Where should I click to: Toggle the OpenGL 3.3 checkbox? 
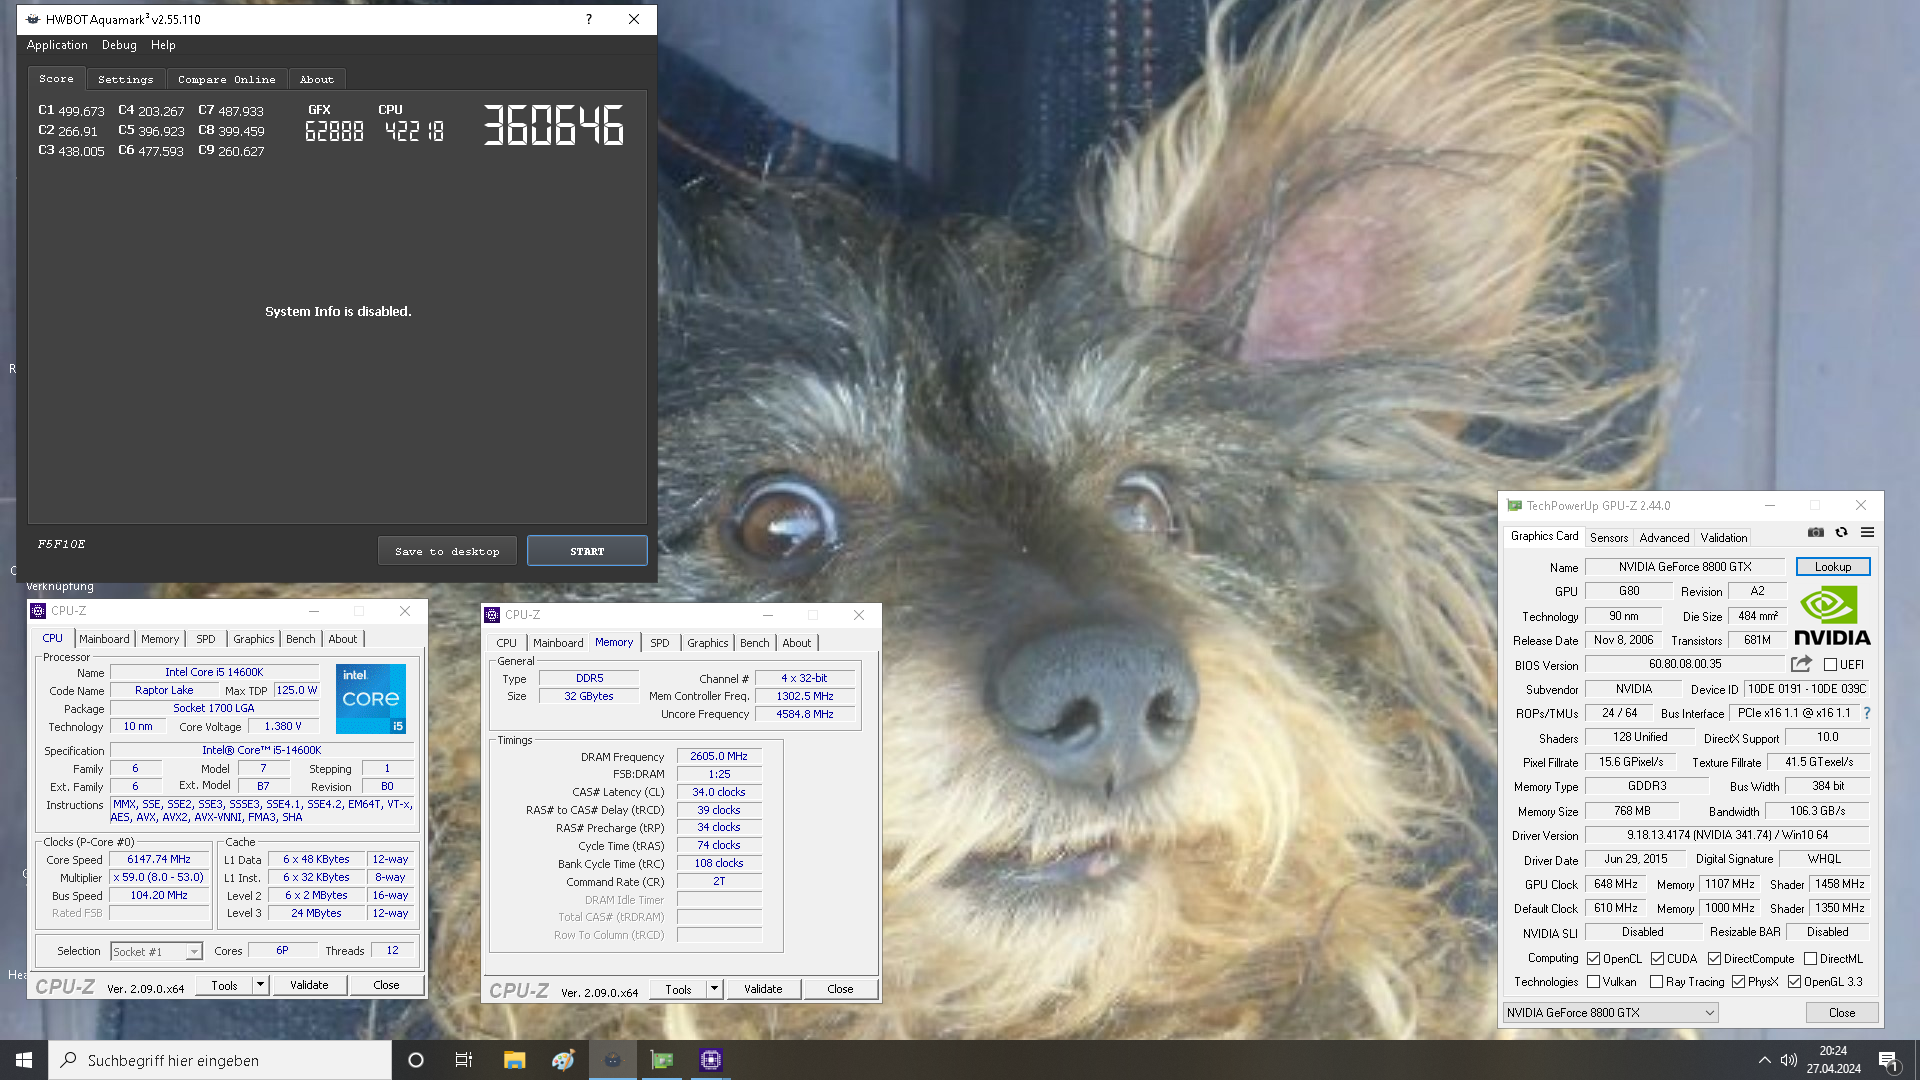pos(1794,982)
